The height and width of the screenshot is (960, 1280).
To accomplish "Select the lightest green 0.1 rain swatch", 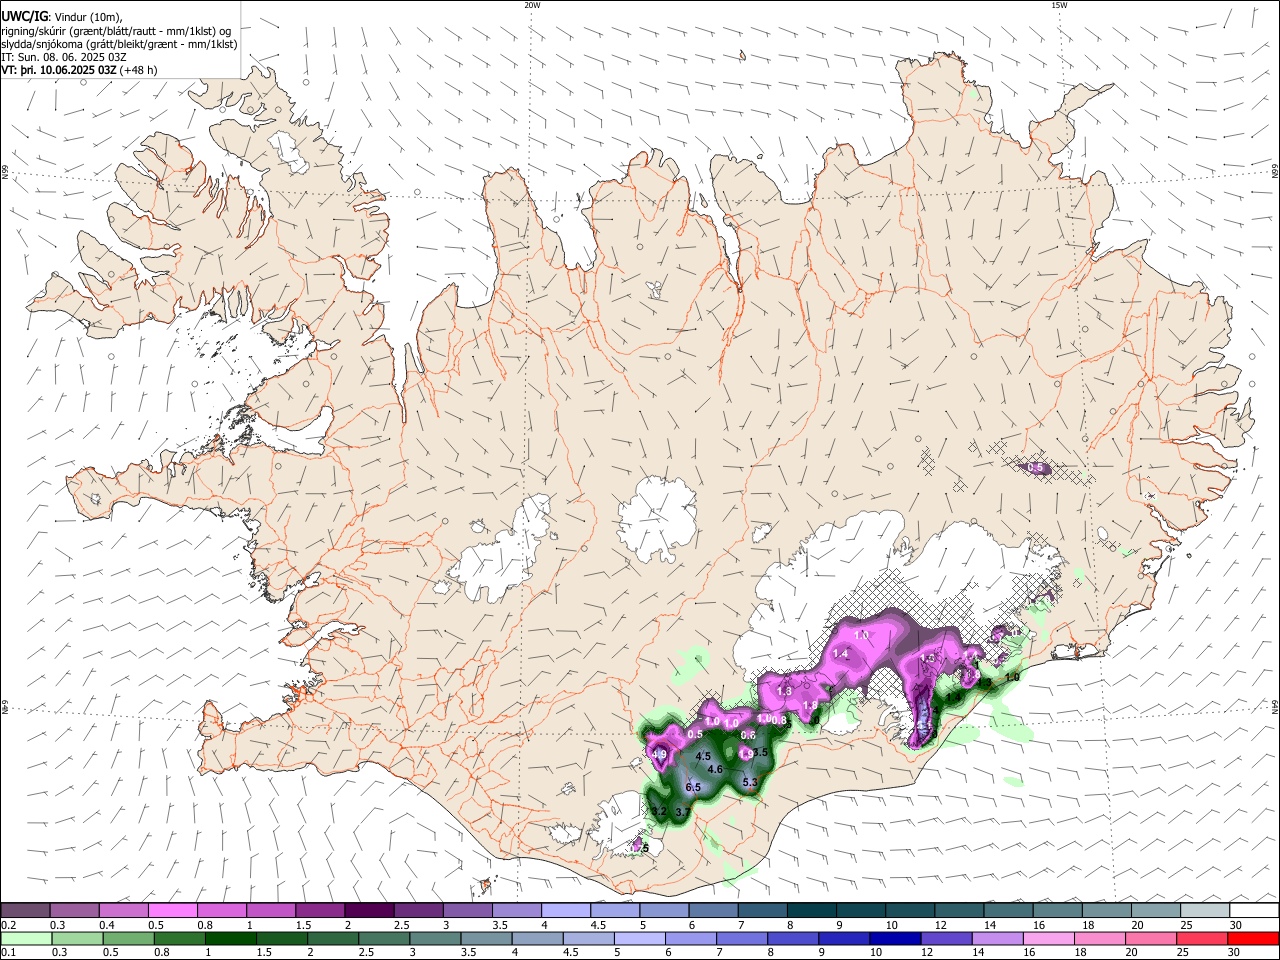I will pos(26,938).
